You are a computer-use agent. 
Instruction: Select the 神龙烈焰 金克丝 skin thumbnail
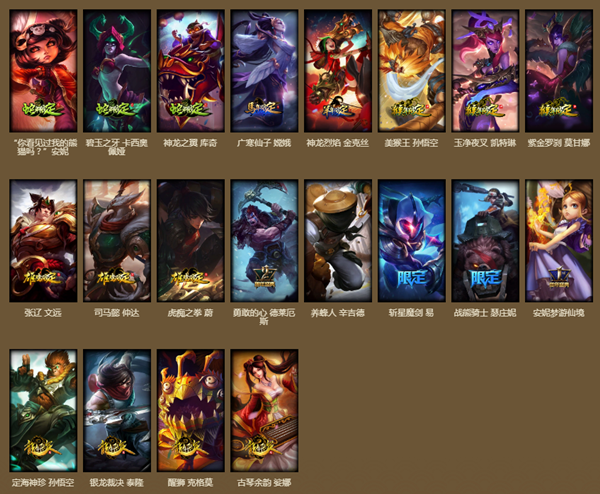(x=338, y=71)
